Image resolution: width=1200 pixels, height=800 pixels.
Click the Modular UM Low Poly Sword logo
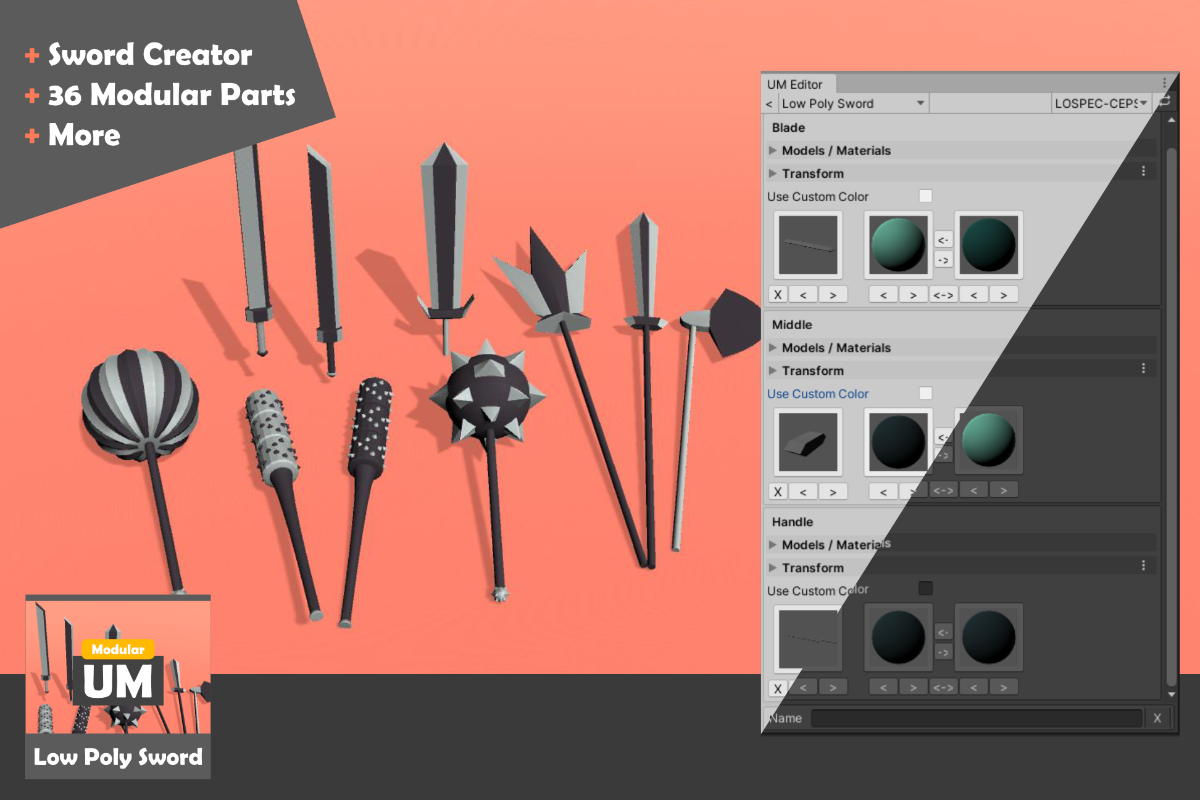[118, 687]
